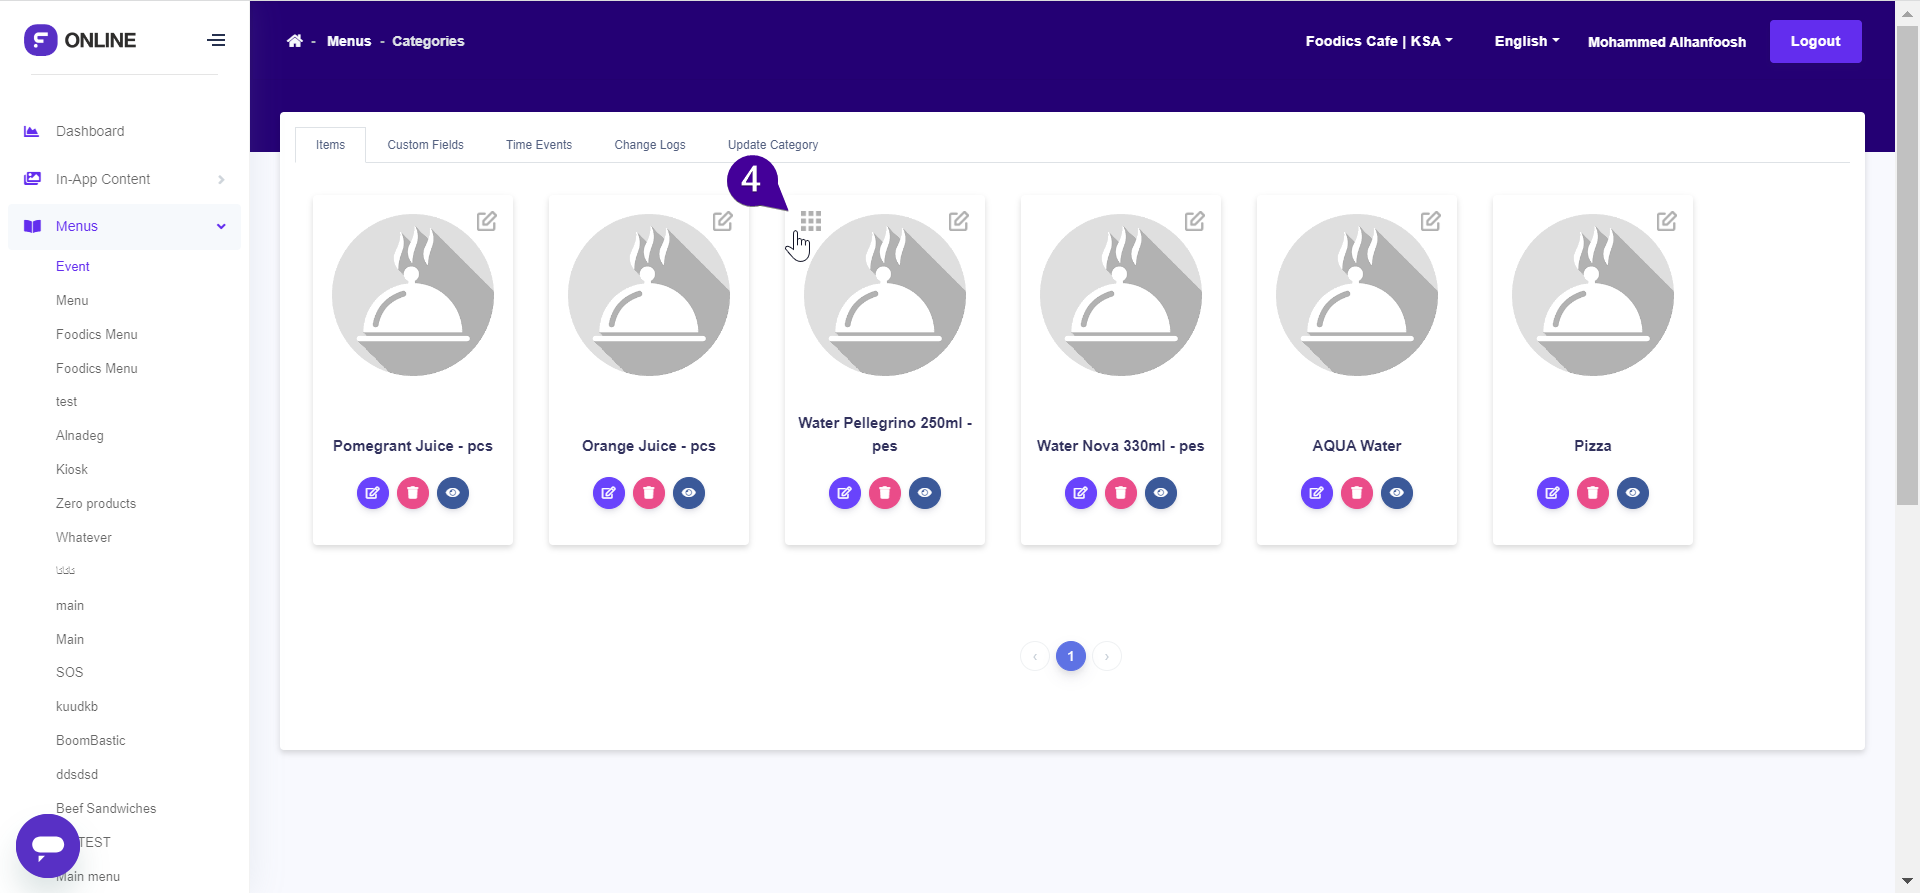Go to page 1 in pagination
Viewport: 1920px width, 893px height.
[1071, 656]
